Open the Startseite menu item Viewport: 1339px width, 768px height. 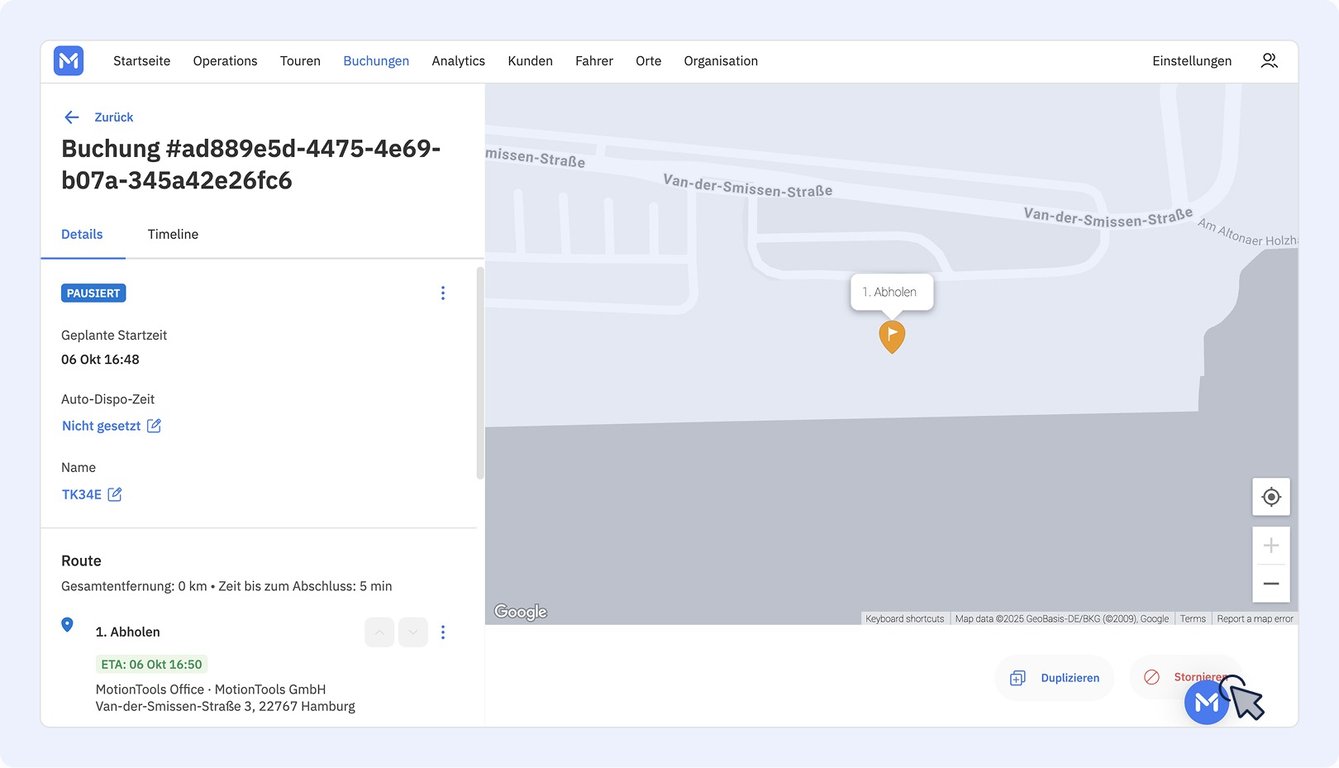[x=141, y=61]
